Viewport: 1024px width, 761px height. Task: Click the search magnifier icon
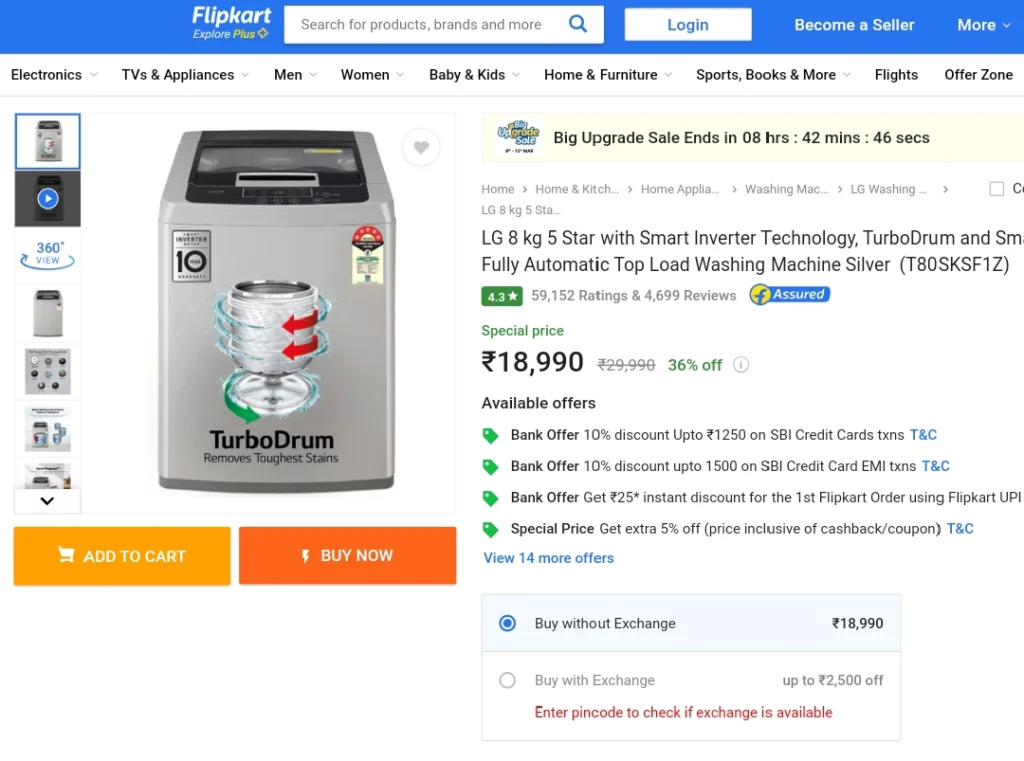577,24
